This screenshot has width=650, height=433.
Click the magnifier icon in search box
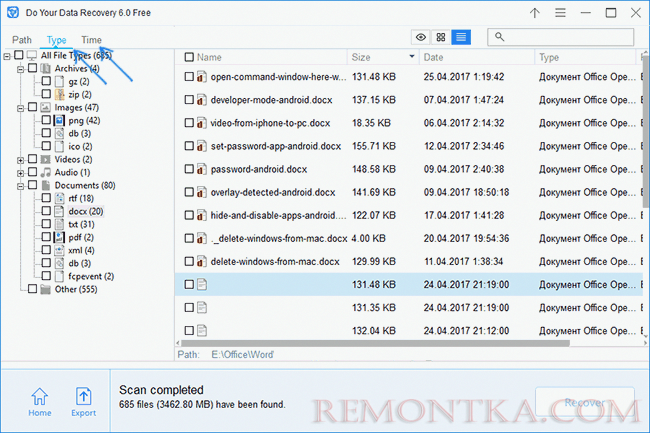pyautogui.click(x=499, y=37)
